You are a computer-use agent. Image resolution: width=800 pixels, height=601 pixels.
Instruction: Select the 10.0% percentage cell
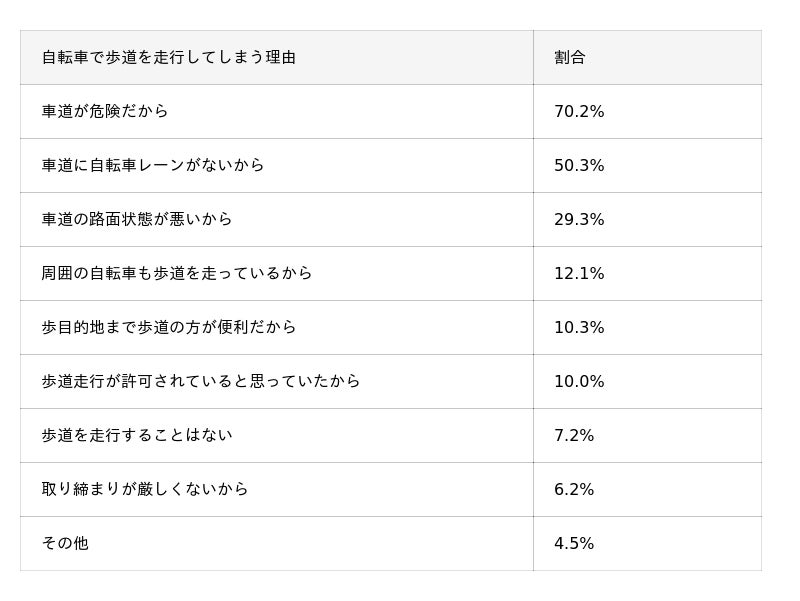647,382
